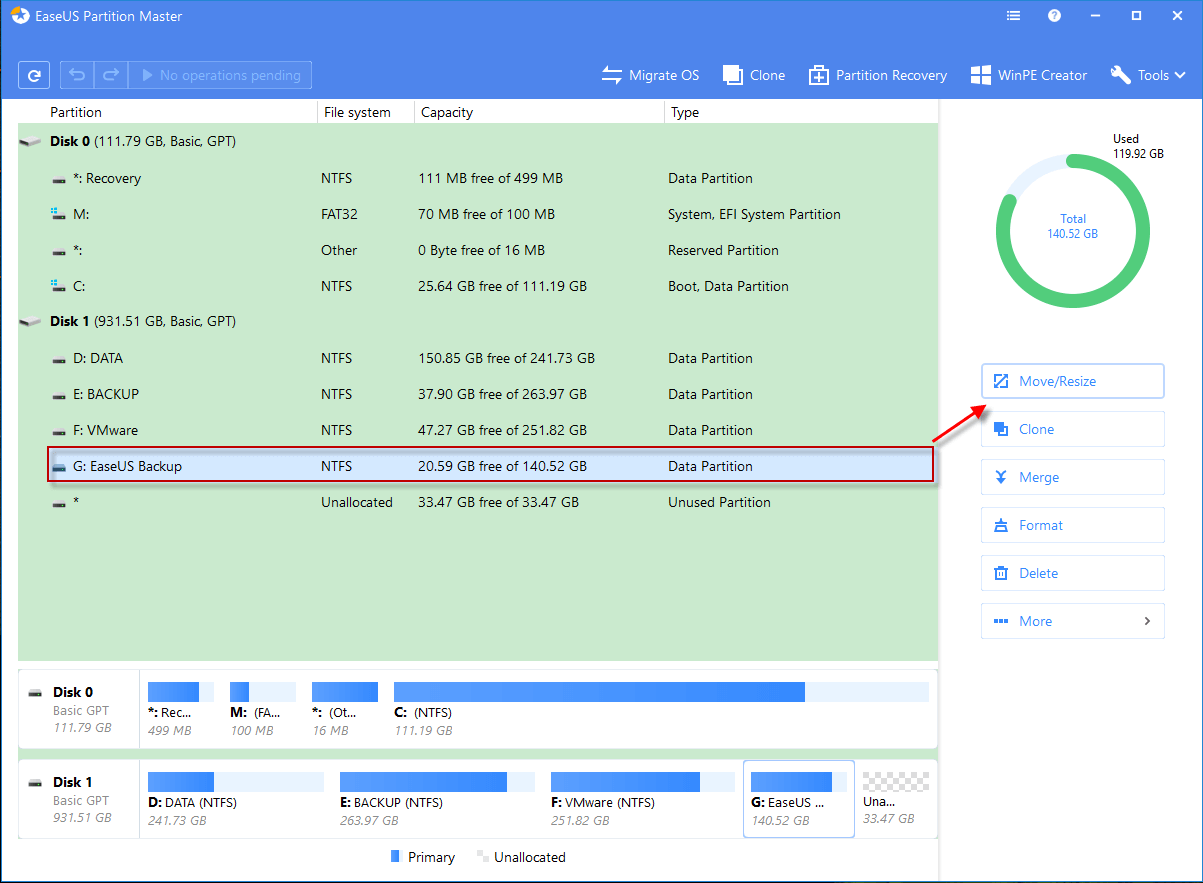Expand the More operations submenu
The image size is (1203, 883).
coord(1072,621)
